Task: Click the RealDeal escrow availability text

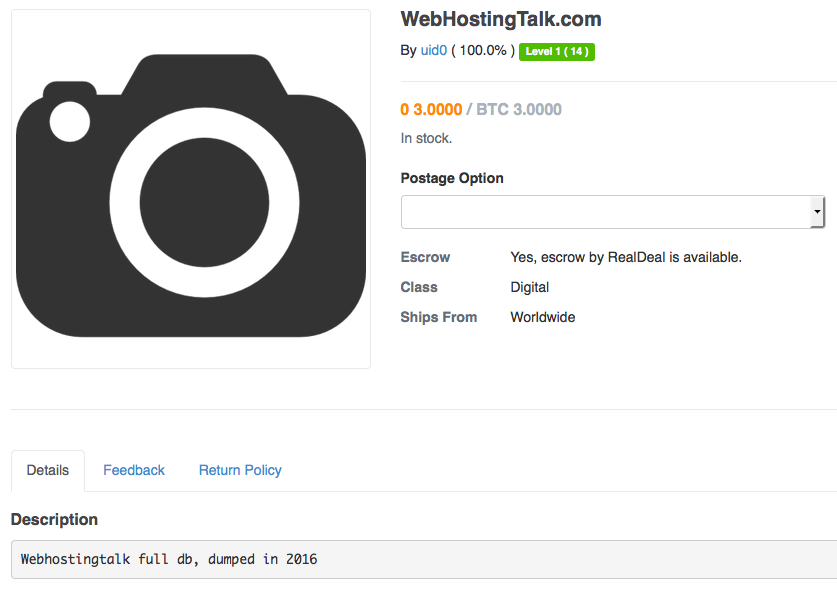Action: 626,257
